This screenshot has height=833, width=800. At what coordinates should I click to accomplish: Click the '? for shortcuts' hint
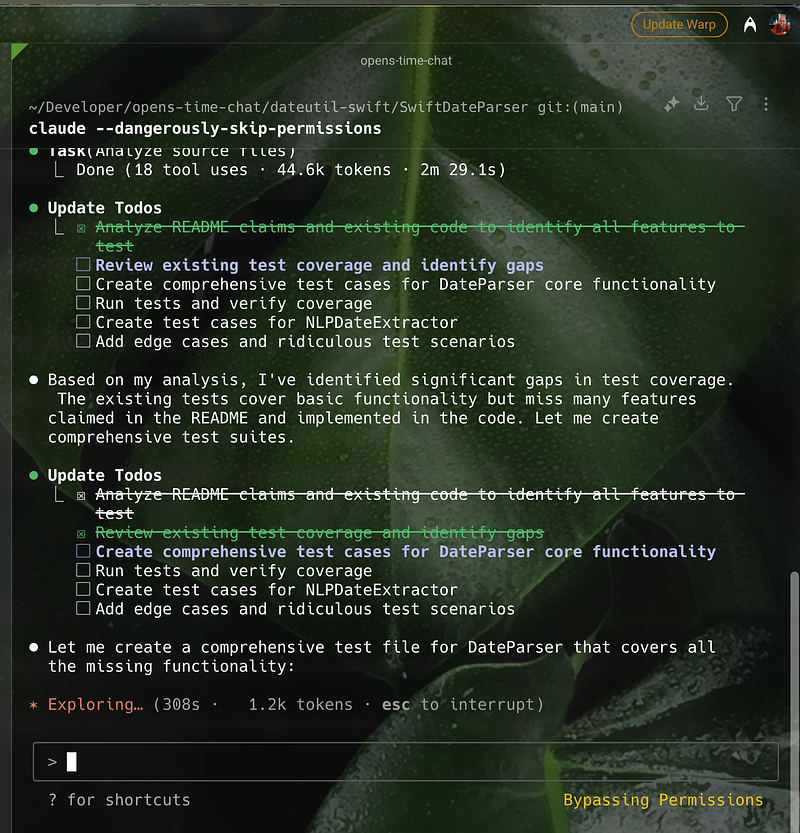click(119, 800)
